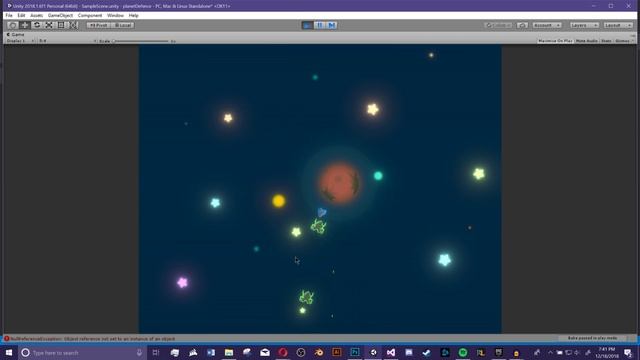Select the Rect transform tool
This screenshot has height=360, width=640.
point(61,25)
